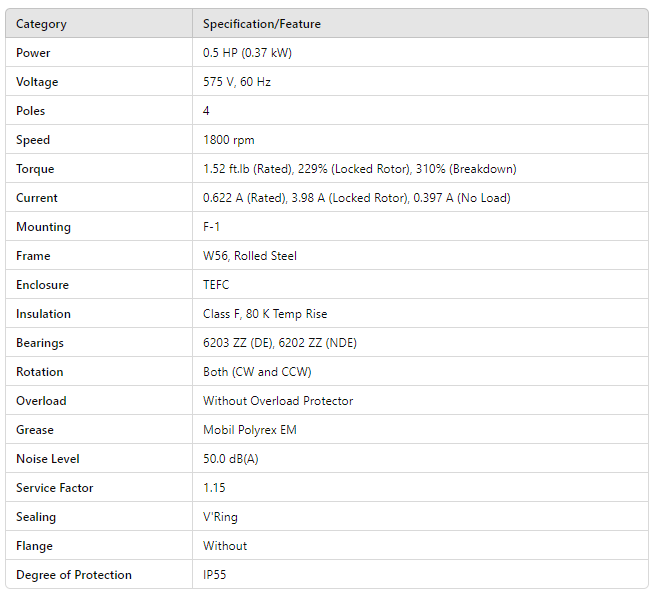
Task: Click the Poles row label
Action: 31,111
